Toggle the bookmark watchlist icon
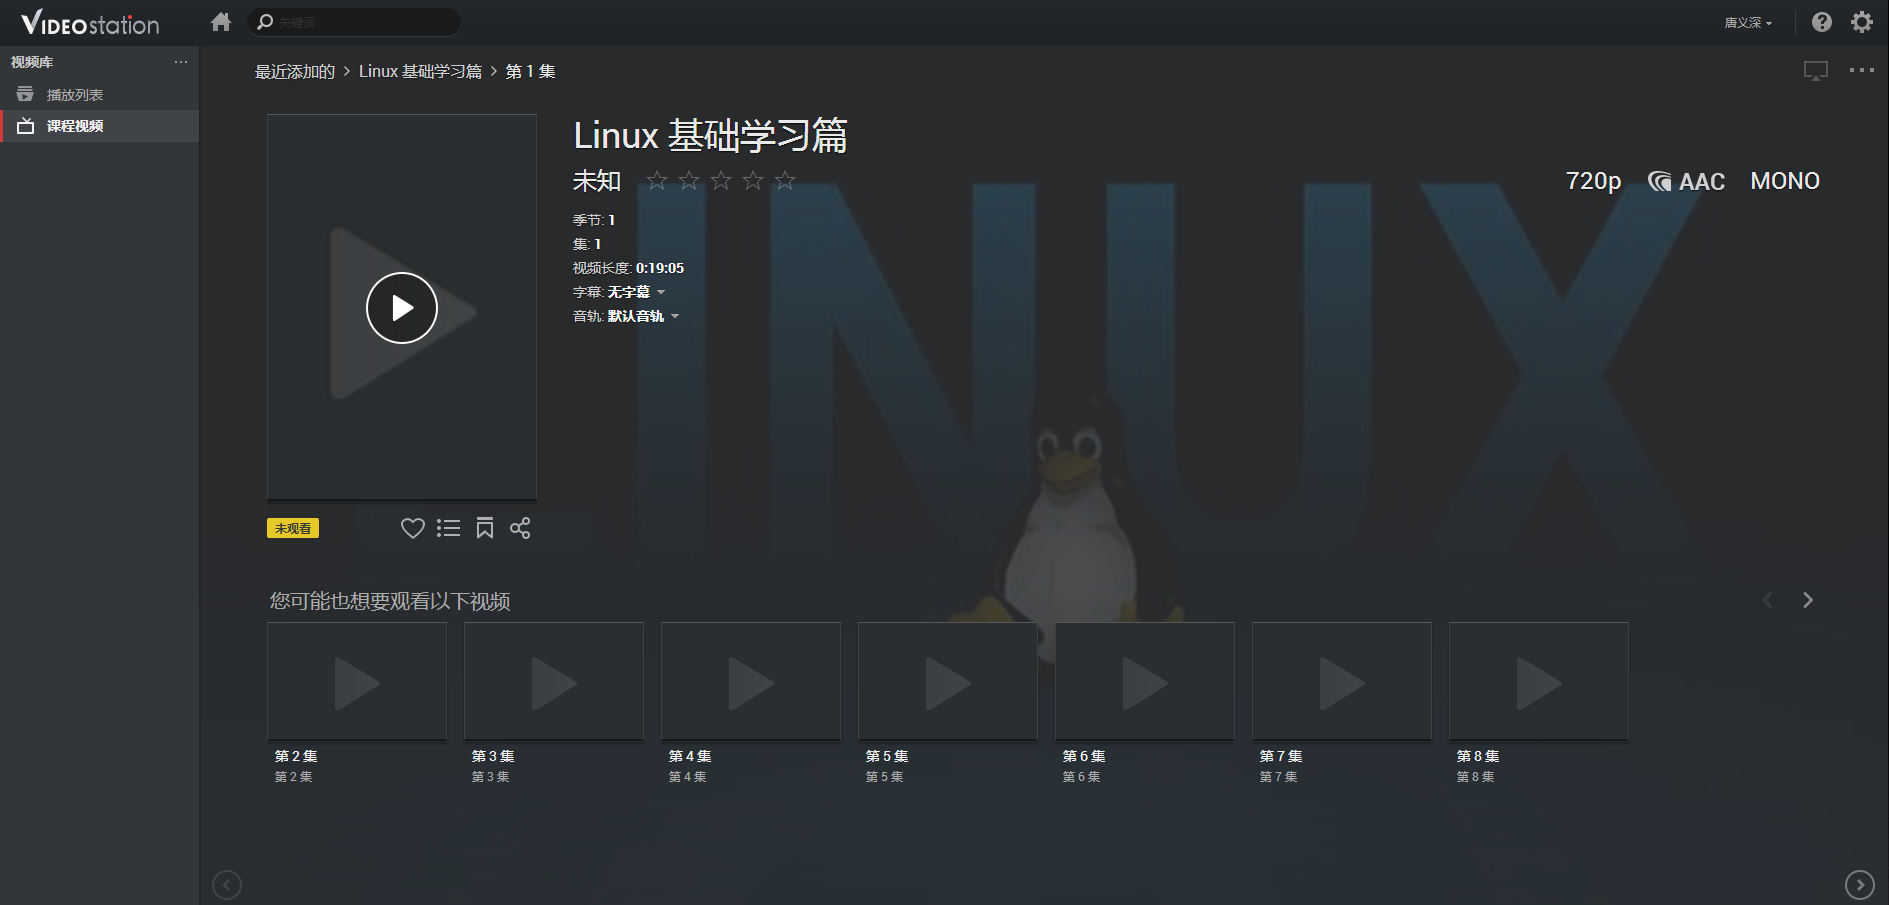 [x=485, y=528]
